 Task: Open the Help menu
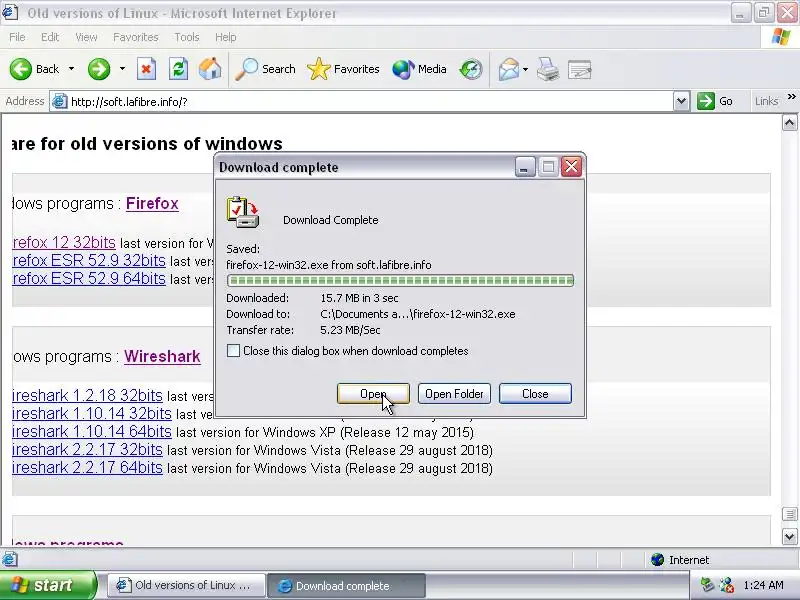click(226, 37)
